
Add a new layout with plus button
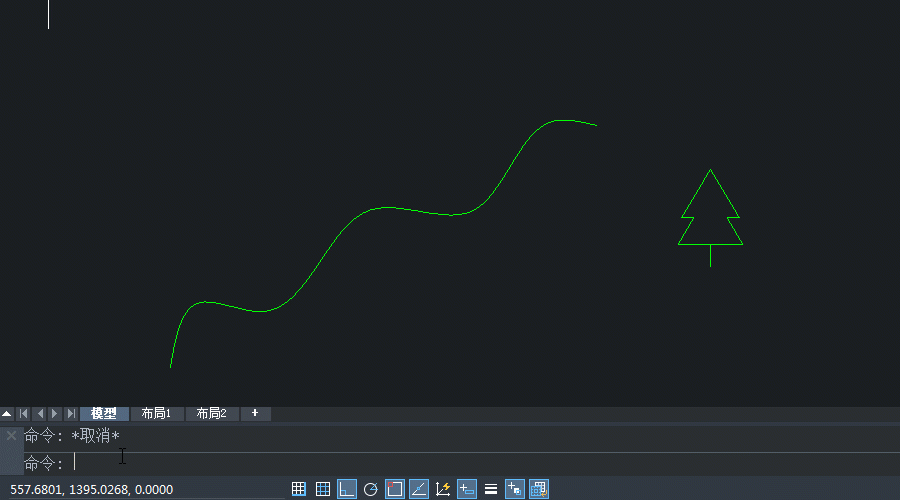(x=255, y=413)
